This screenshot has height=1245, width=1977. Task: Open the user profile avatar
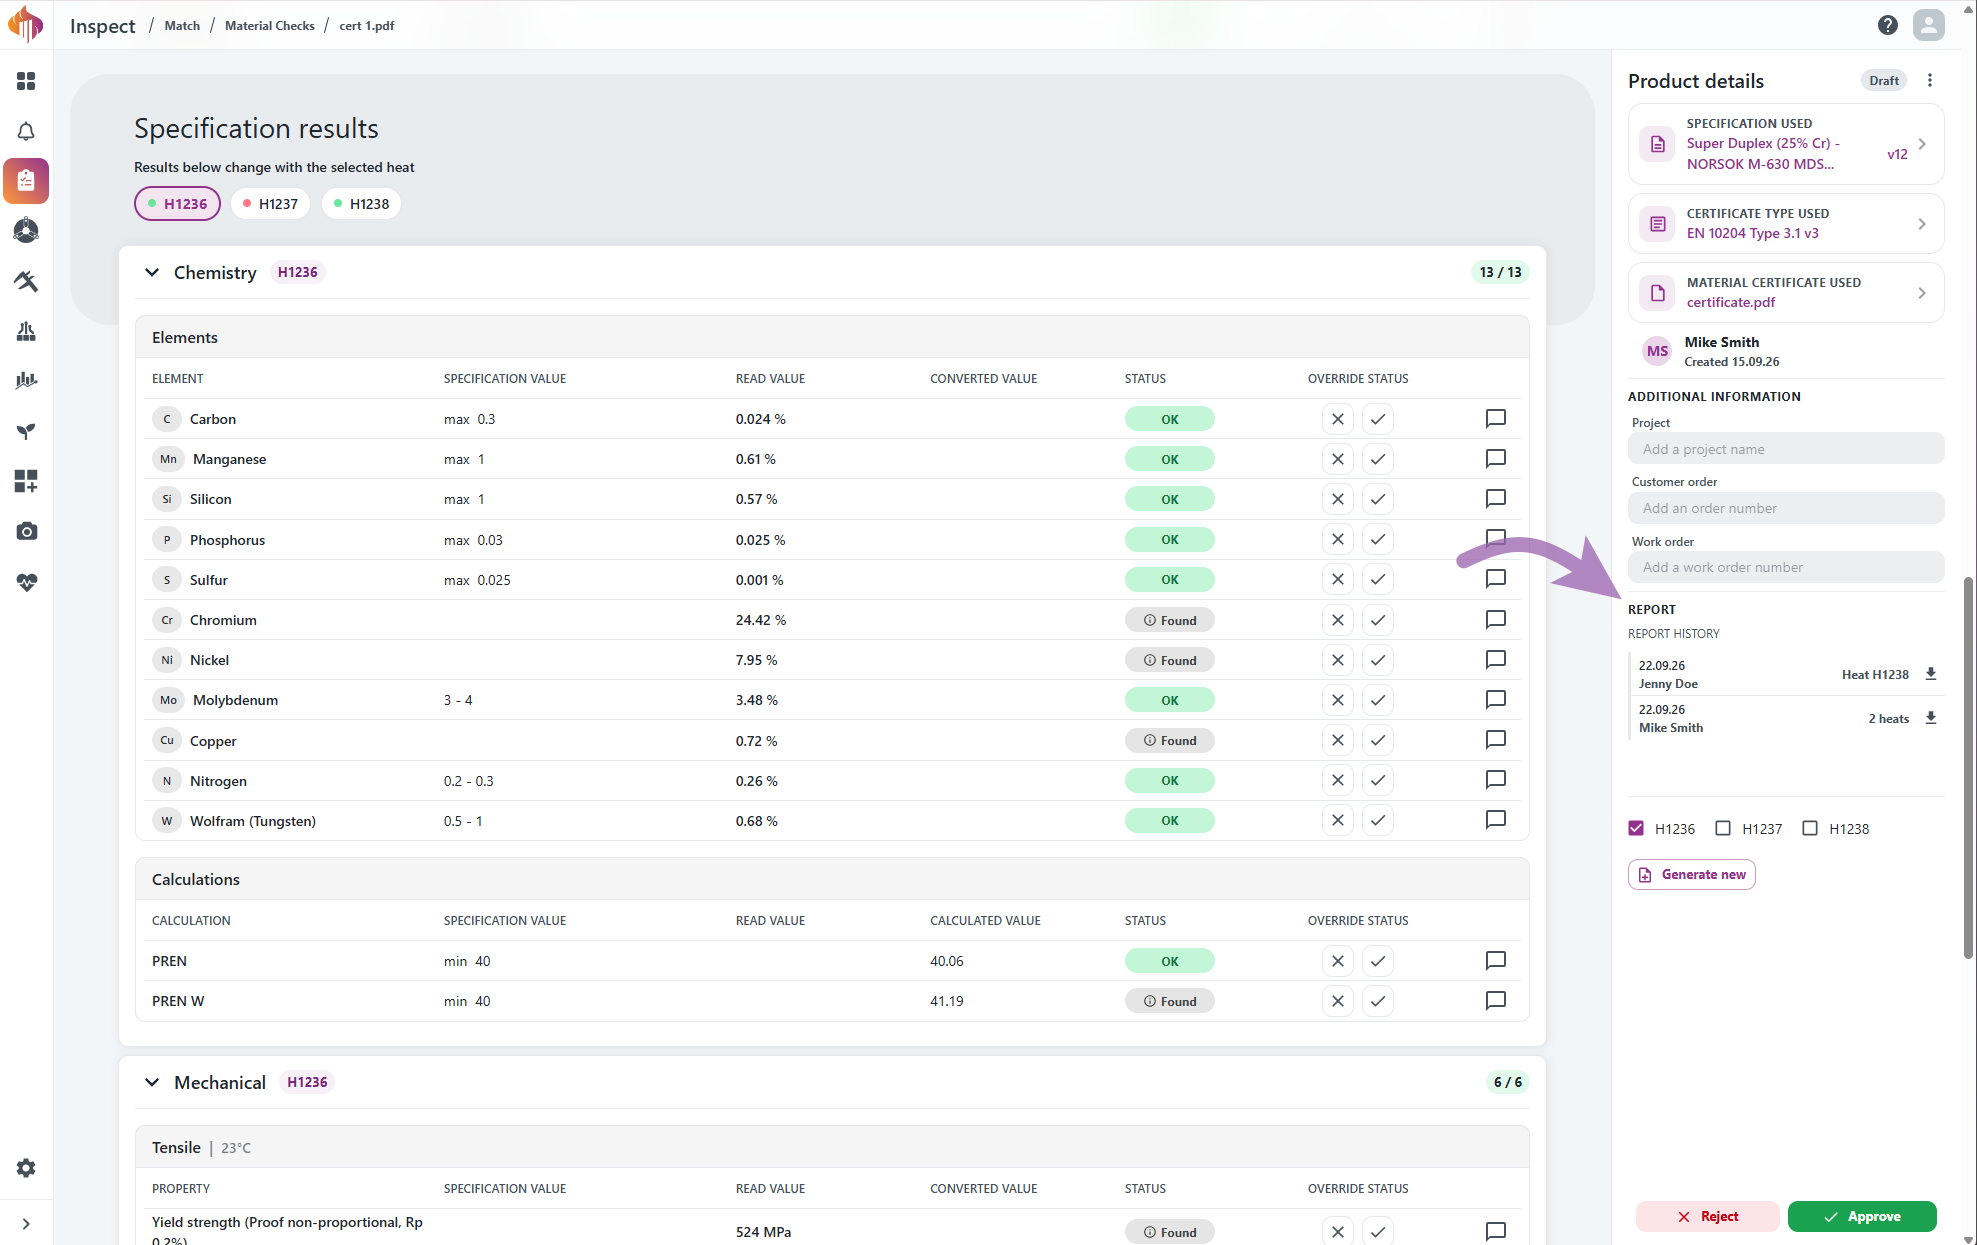point(1929,25)
